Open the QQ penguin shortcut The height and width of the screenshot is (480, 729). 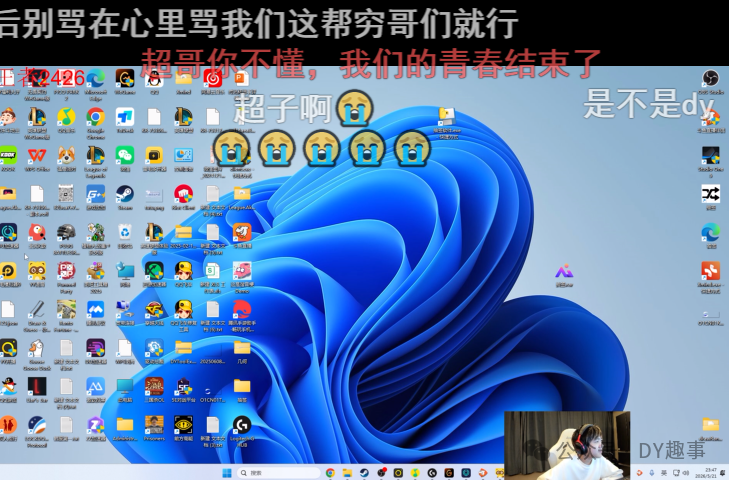(154, 82)
